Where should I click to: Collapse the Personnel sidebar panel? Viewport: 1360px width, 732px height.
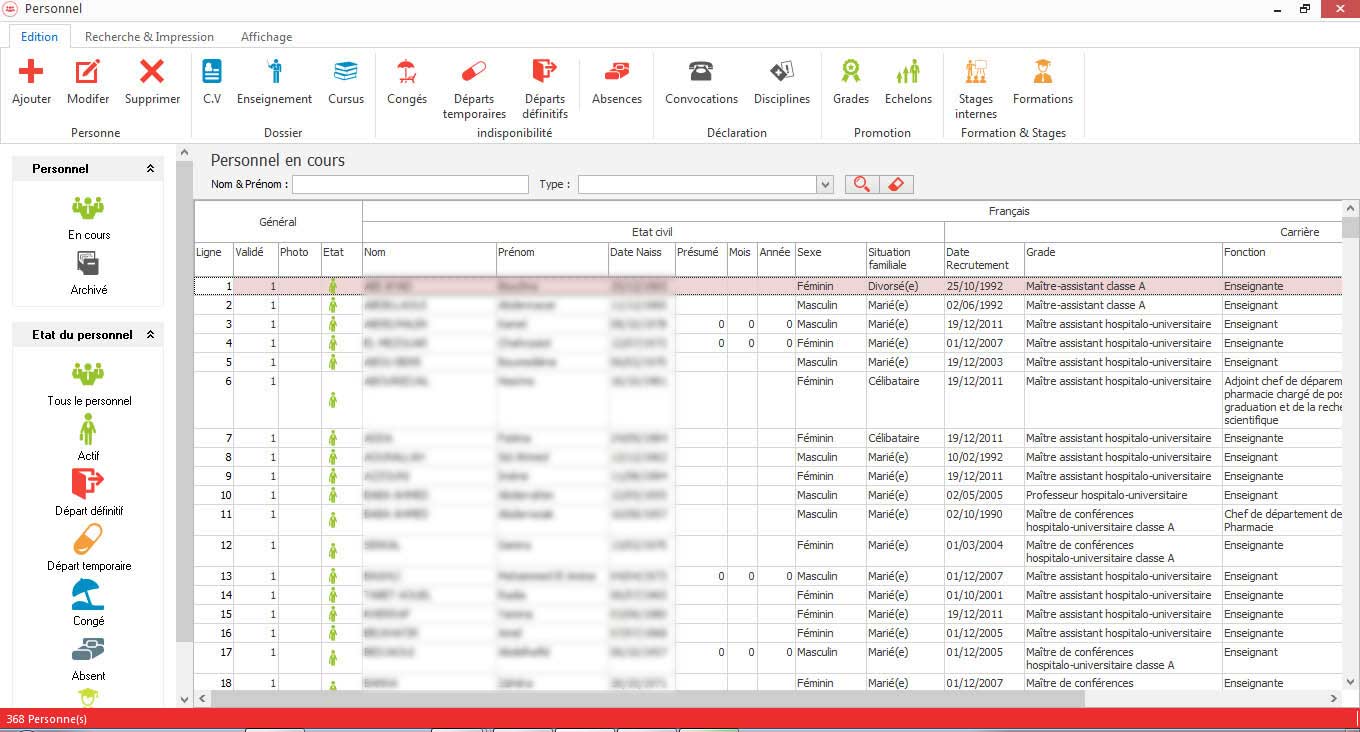(150, 169)
